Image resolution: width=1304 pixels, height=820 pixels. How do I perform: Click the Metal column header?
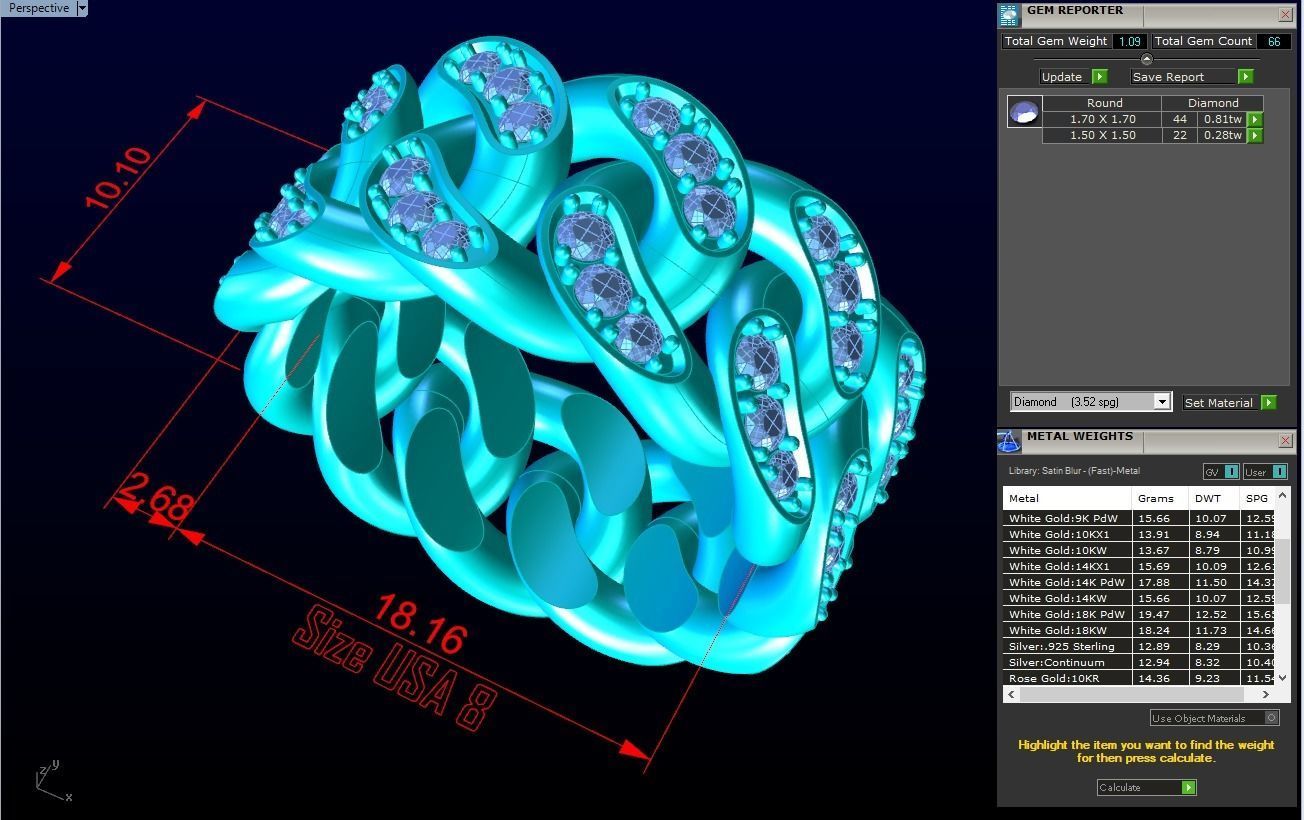pyautogui.click(x=1067, y=498)
